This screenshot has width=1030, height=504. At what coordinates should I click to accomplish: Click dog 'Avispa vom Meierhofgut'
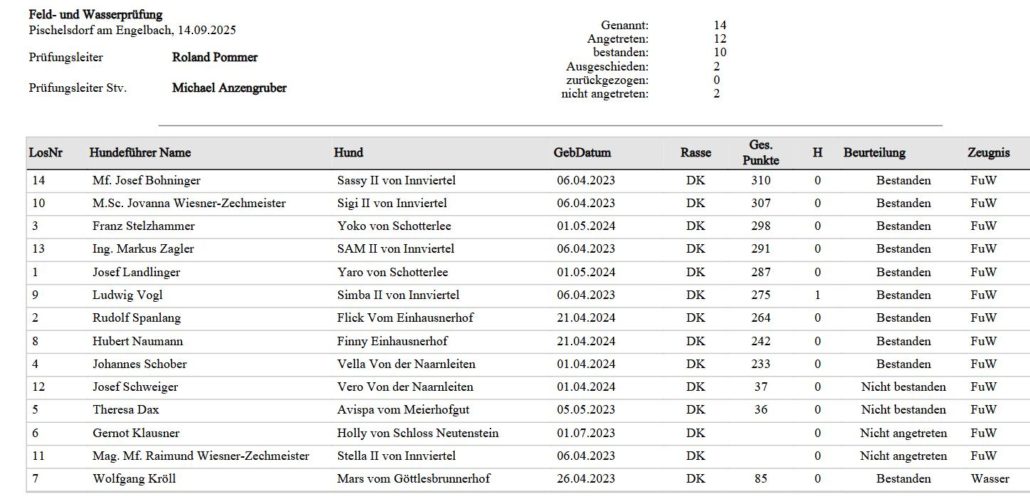(403, 410)
